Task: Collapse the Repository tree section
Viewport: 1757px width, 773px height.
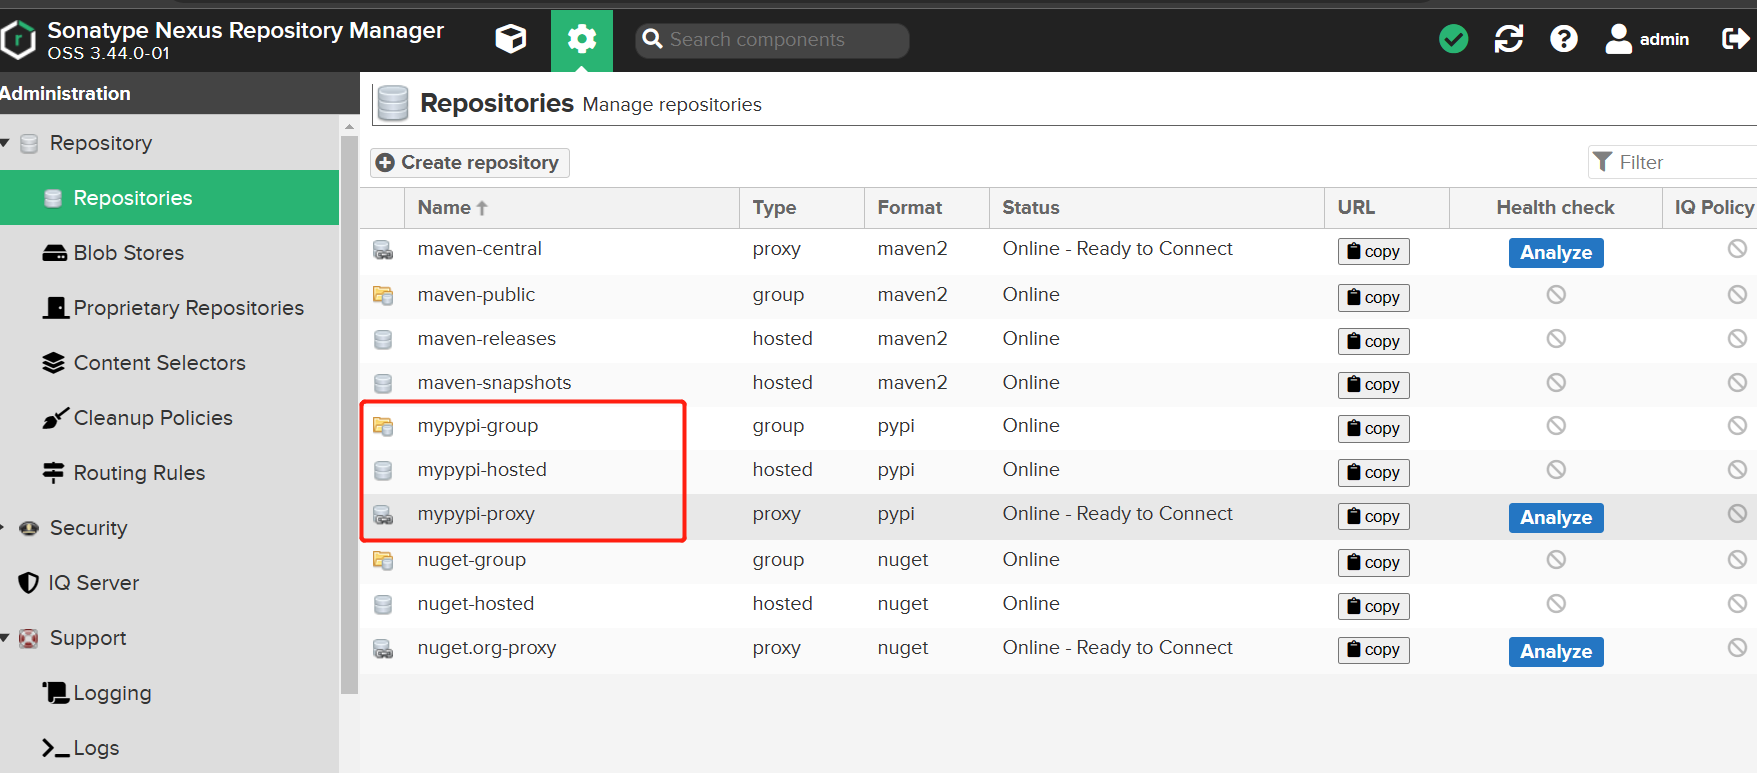Action: (x=6, y=143)
